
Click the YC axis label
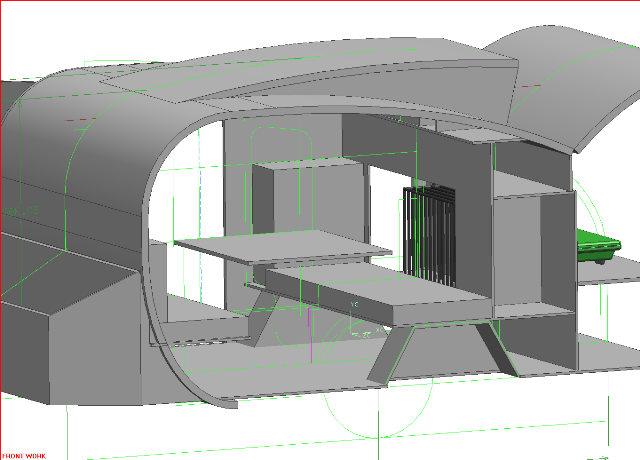pos(354,304)
